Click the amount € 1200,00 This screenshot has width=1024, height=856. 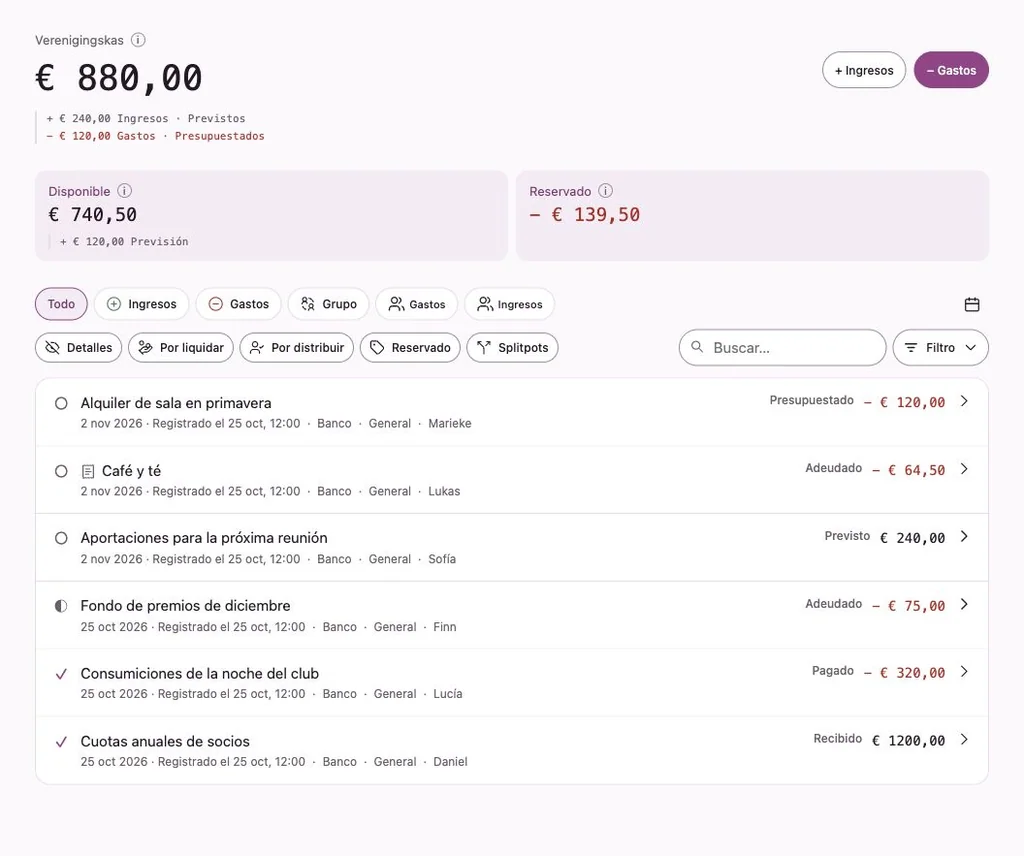pos(908,740)
